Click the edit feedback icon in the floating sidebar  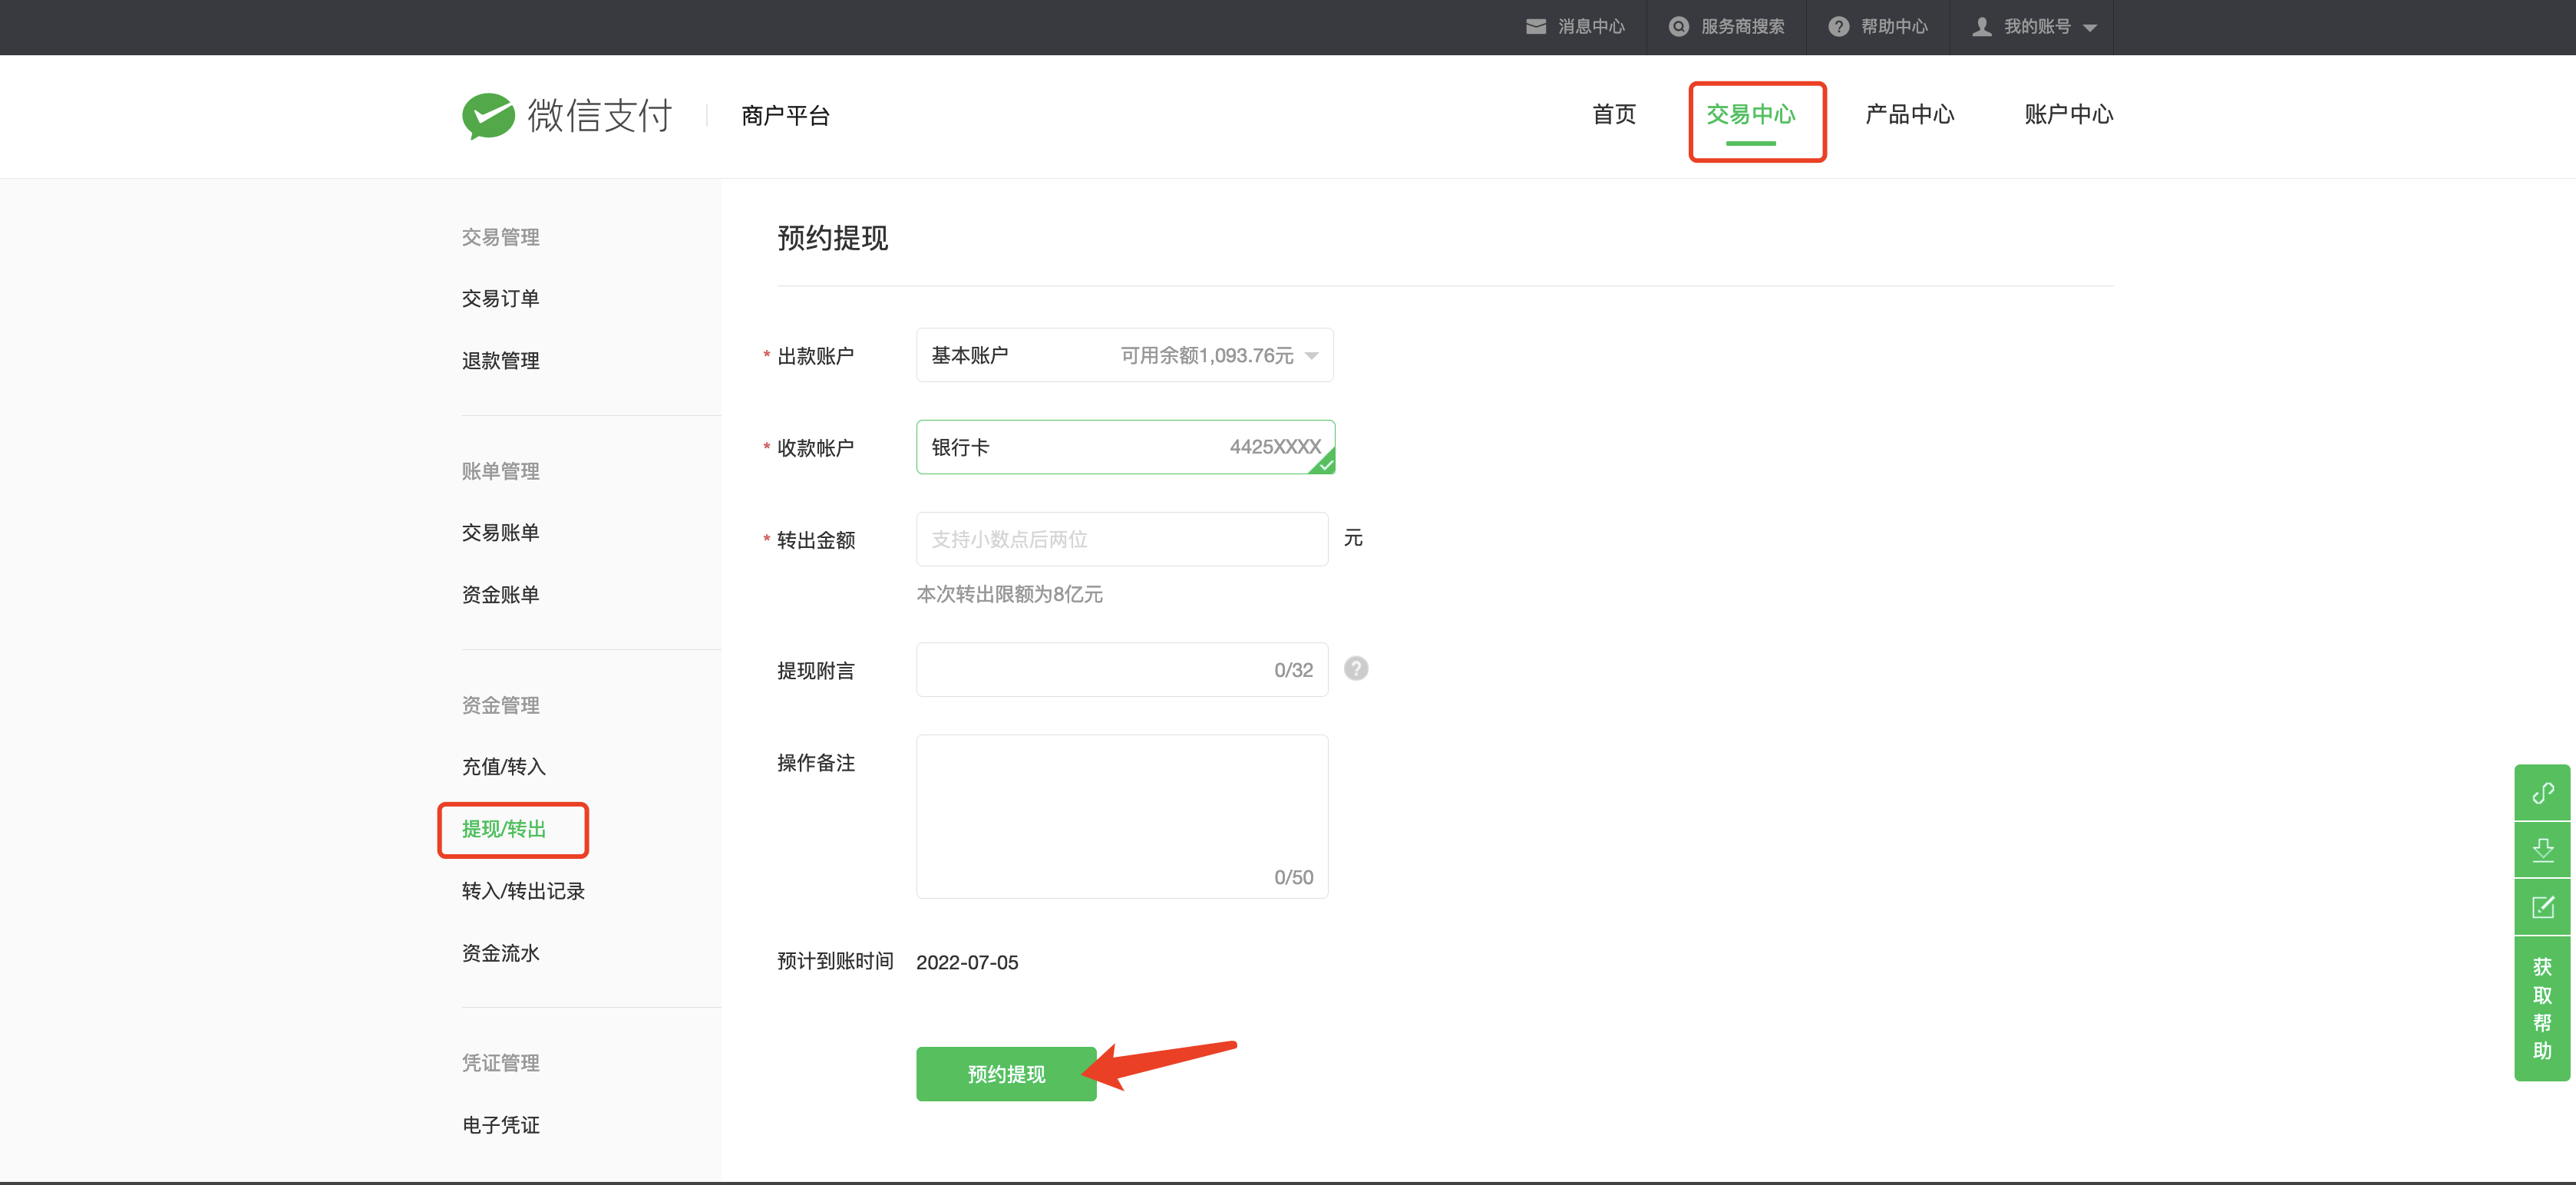(x=2542, y=907)
